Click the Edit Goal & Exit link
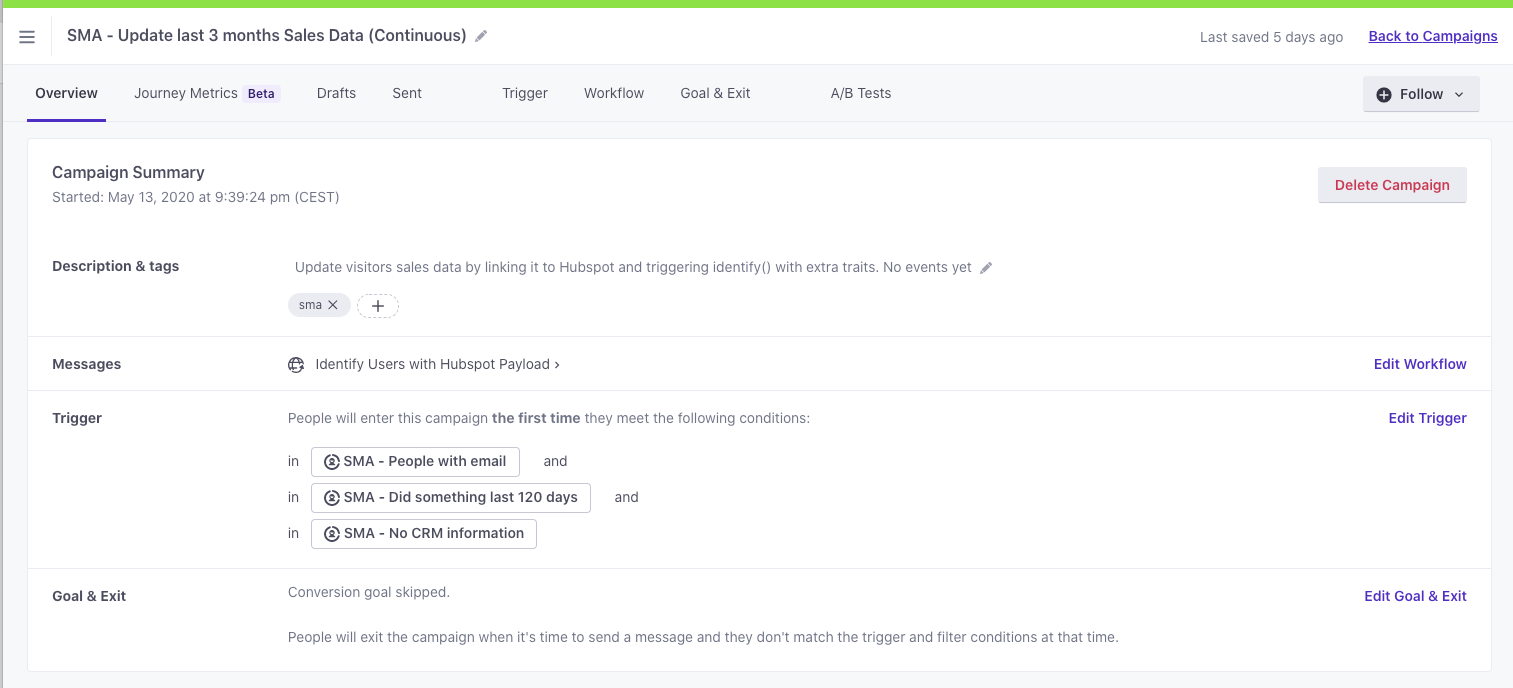 coord(1415,596)
